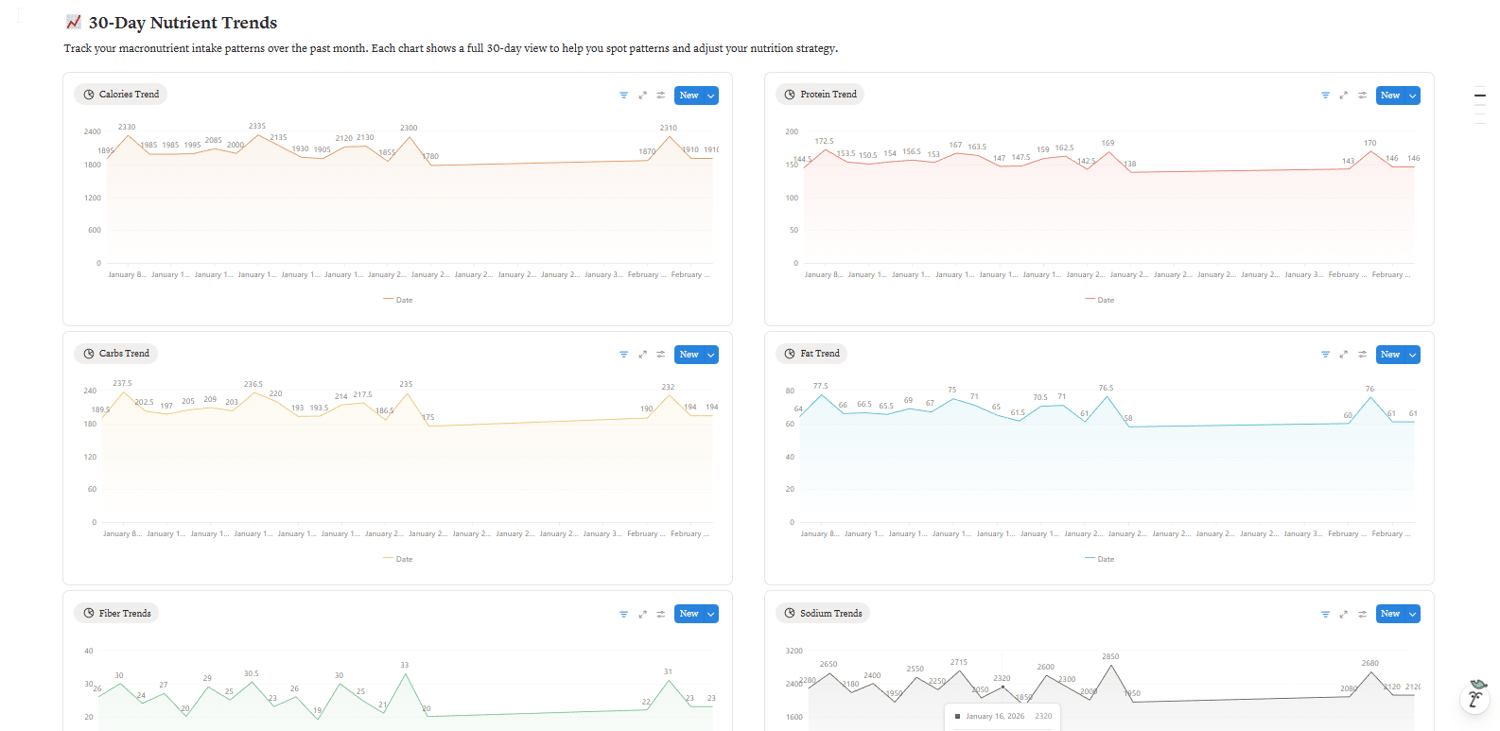Open the Notion AI assistant face icon
The image size is (1500, 731).
coord(1476,696)
